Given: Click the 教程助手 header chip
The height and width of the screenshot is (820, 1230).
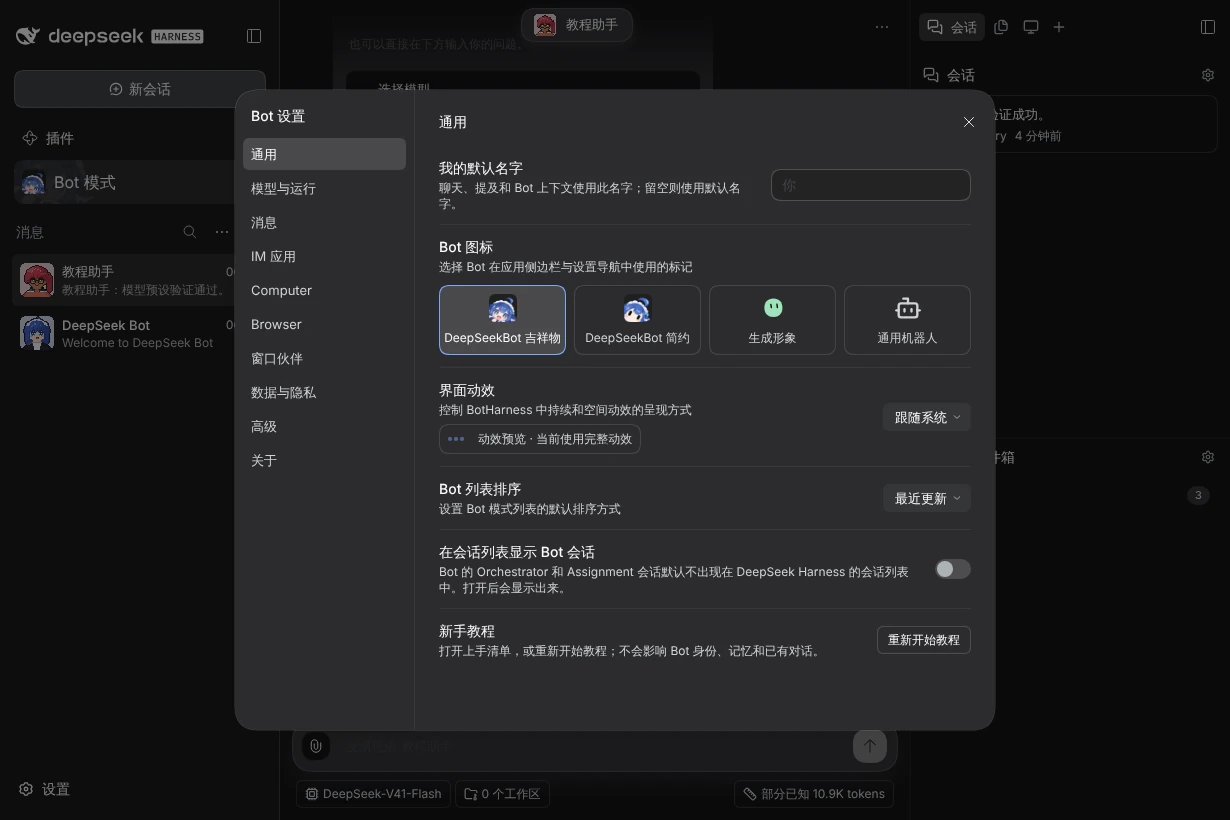Looking at the screenshot, I should click(576, 25).
